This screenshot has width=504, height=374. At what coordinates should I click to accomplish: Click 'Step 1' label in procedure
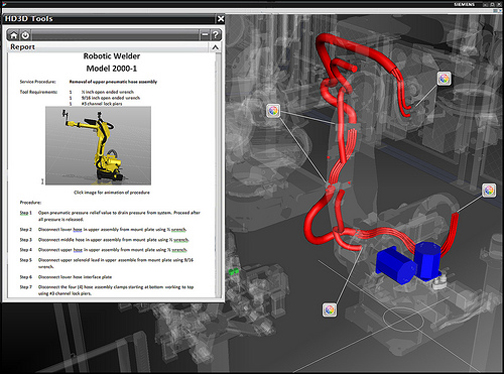[26, 213]
